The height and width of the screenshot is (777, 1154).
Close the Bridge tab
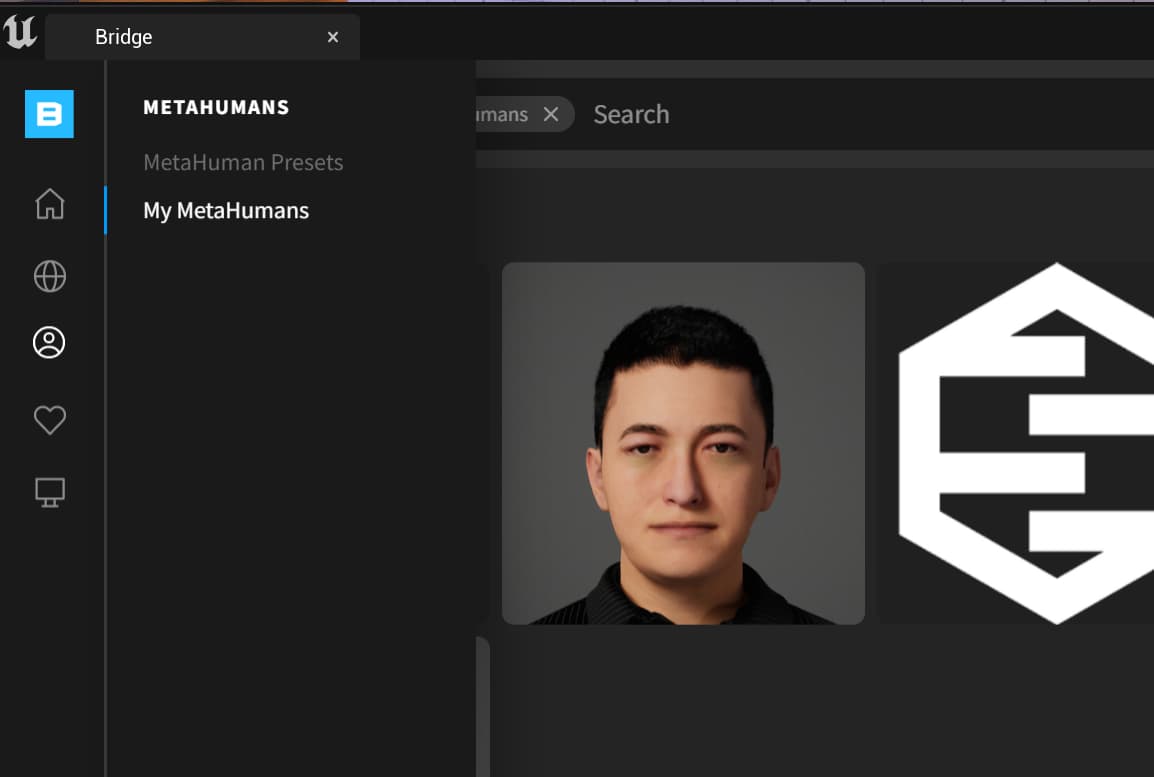coord(333,37)
